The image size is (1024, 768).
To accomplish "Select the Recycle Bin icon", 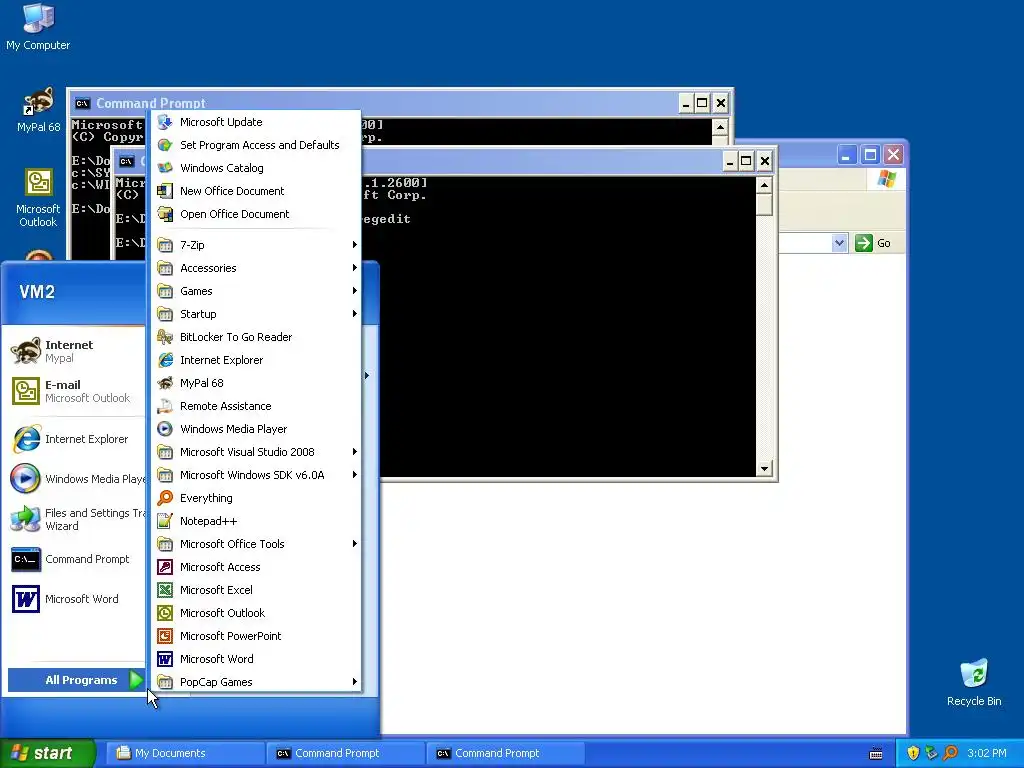I will click(x=974, y=682).
